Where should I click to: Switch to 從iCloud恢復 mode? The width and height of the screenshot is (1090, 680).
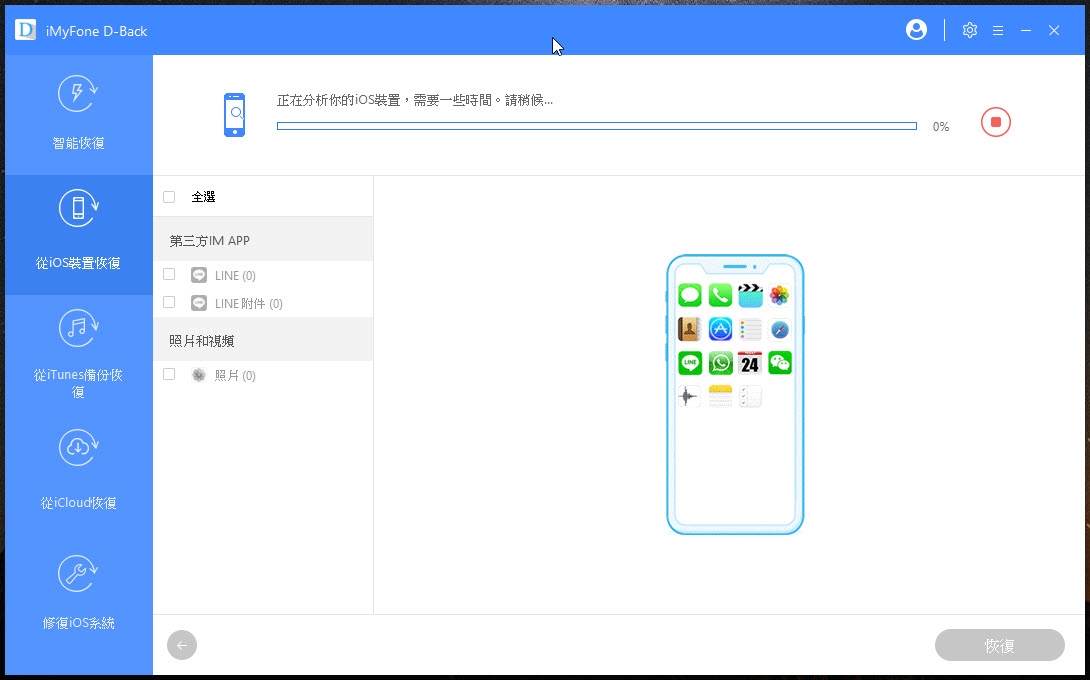(79, 475)
